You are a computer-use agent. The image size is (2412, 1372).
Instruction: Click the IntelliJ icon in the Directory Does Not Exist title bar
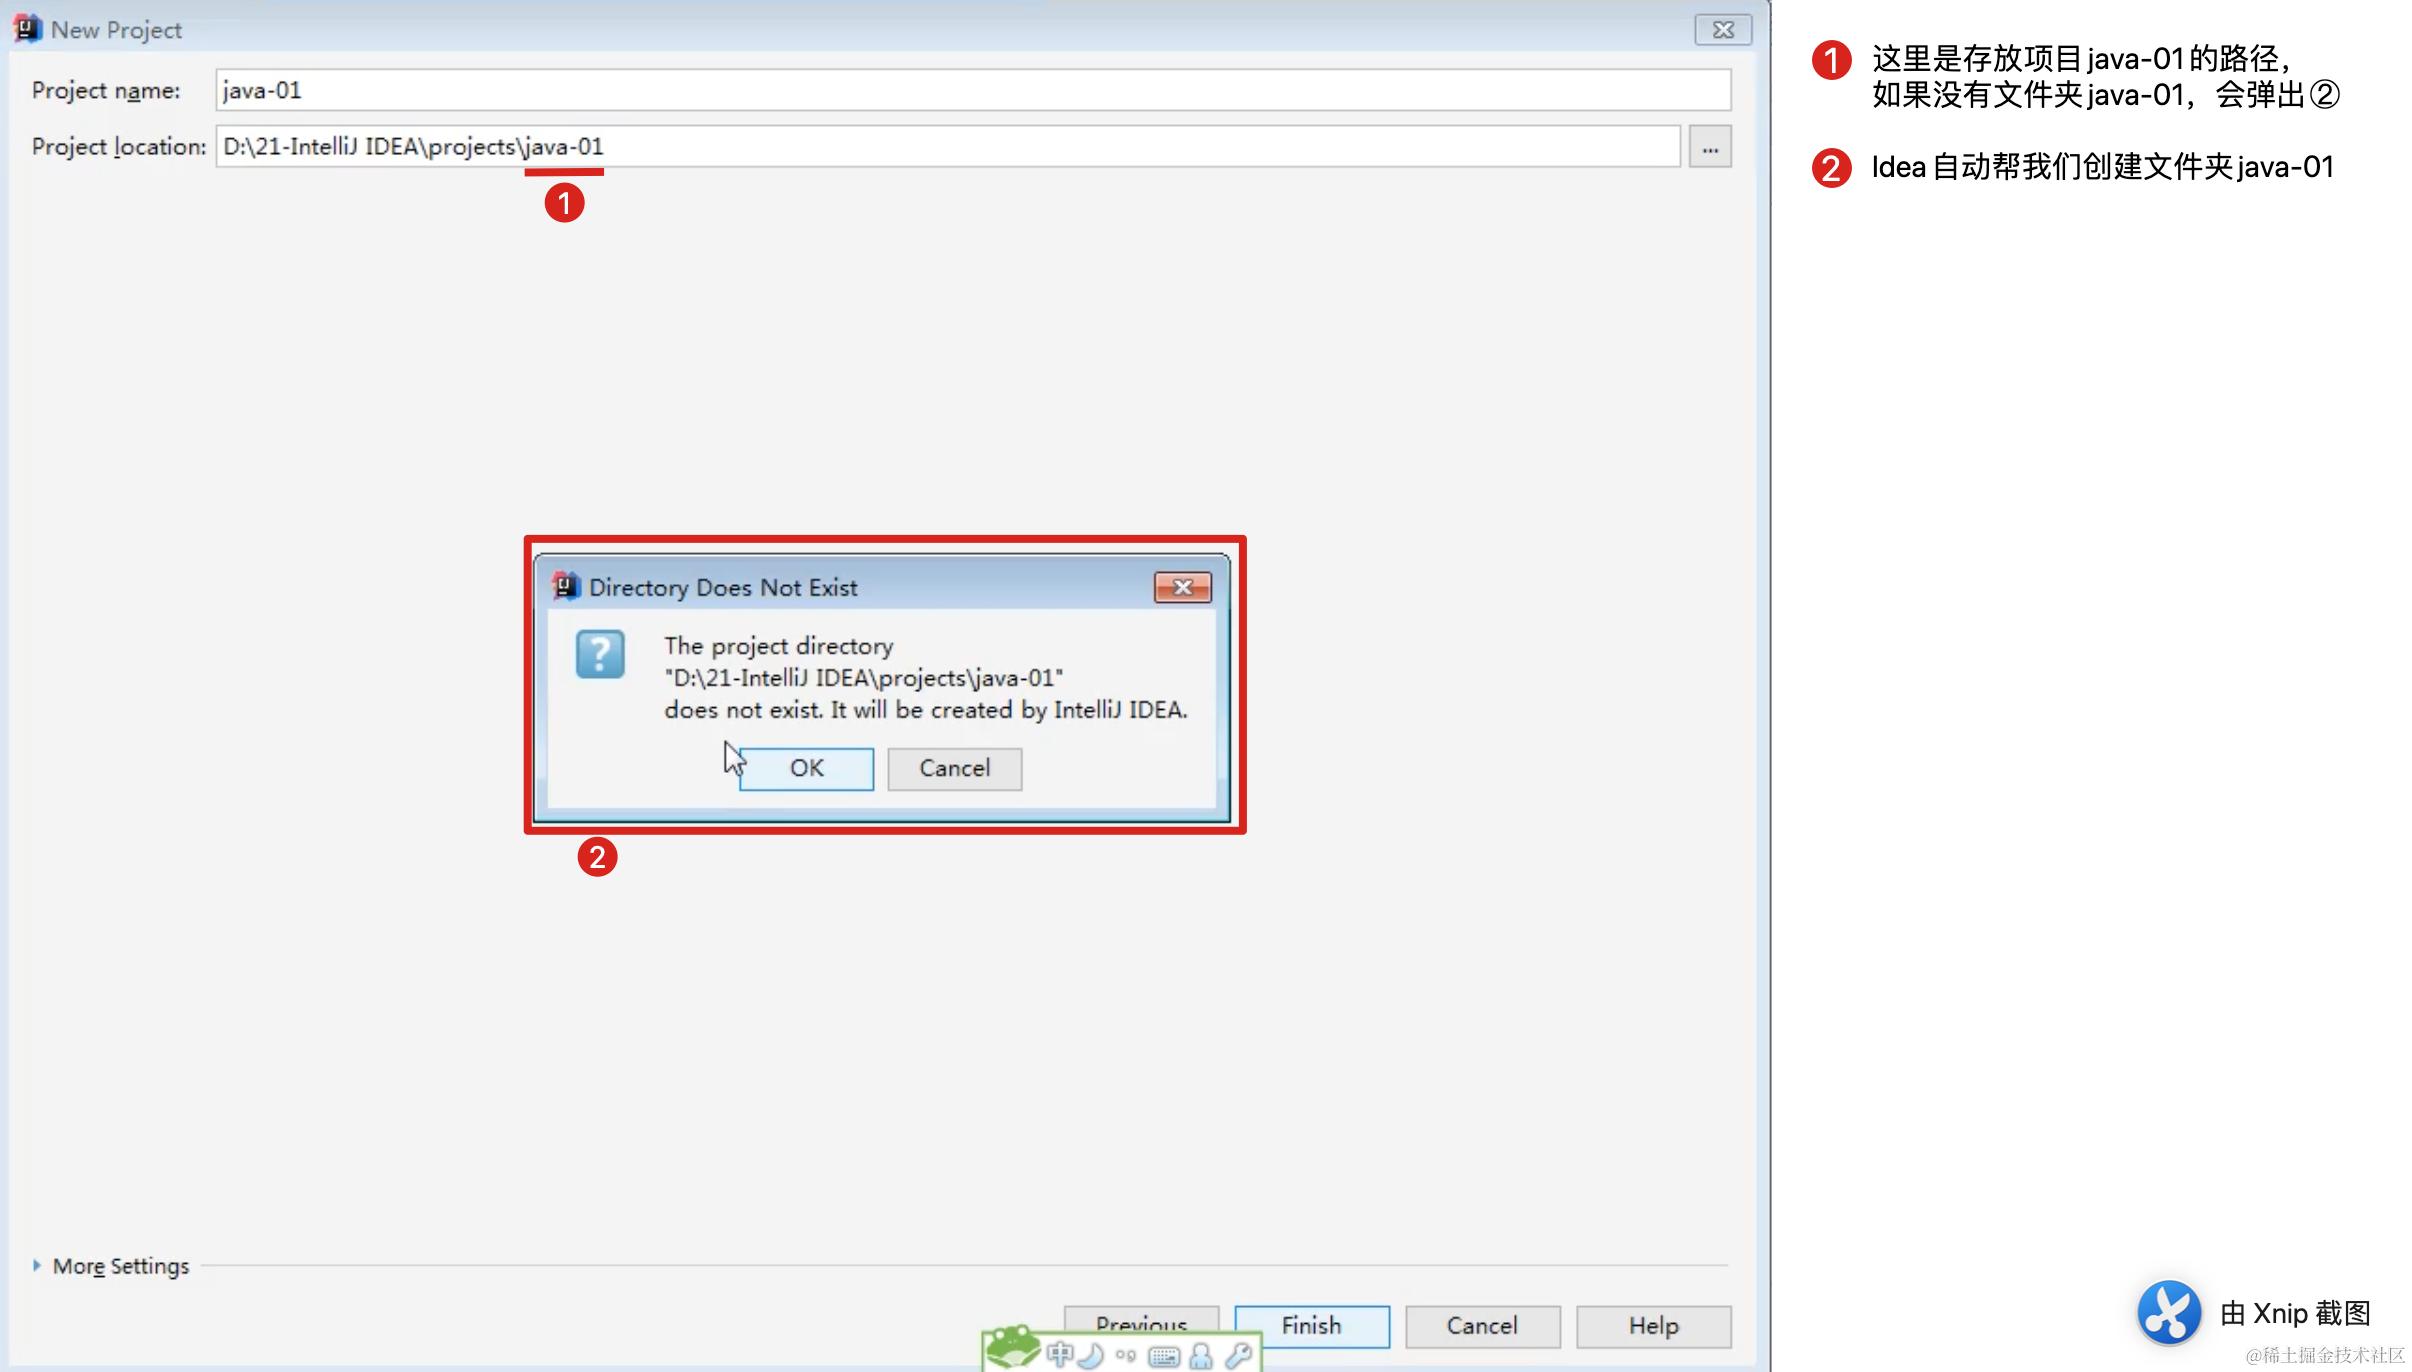point(566,587)
